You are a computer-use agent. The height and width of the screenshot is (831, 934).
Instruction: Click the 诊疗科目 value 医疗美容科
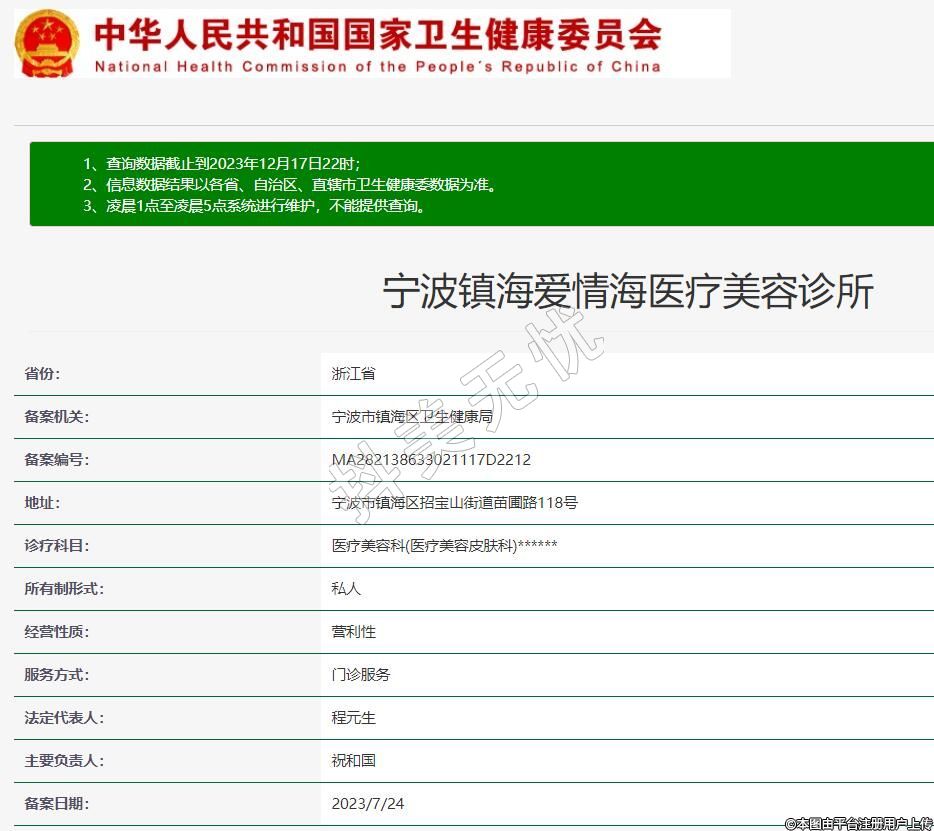pos(444,546)
